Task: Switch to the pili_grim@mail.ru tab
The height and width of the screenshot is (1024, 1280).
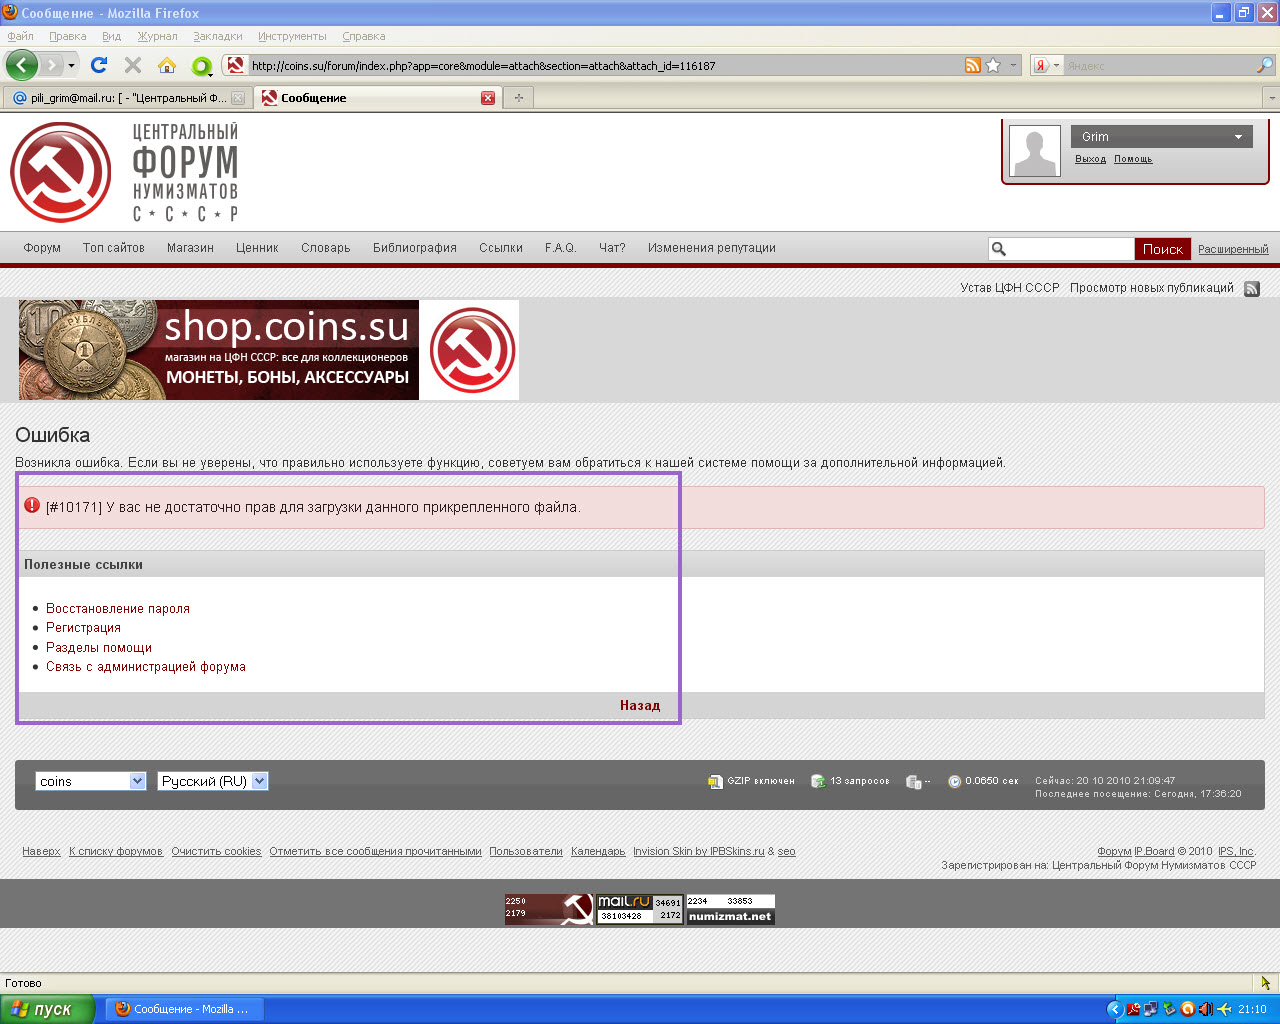Action: (127, 98)
